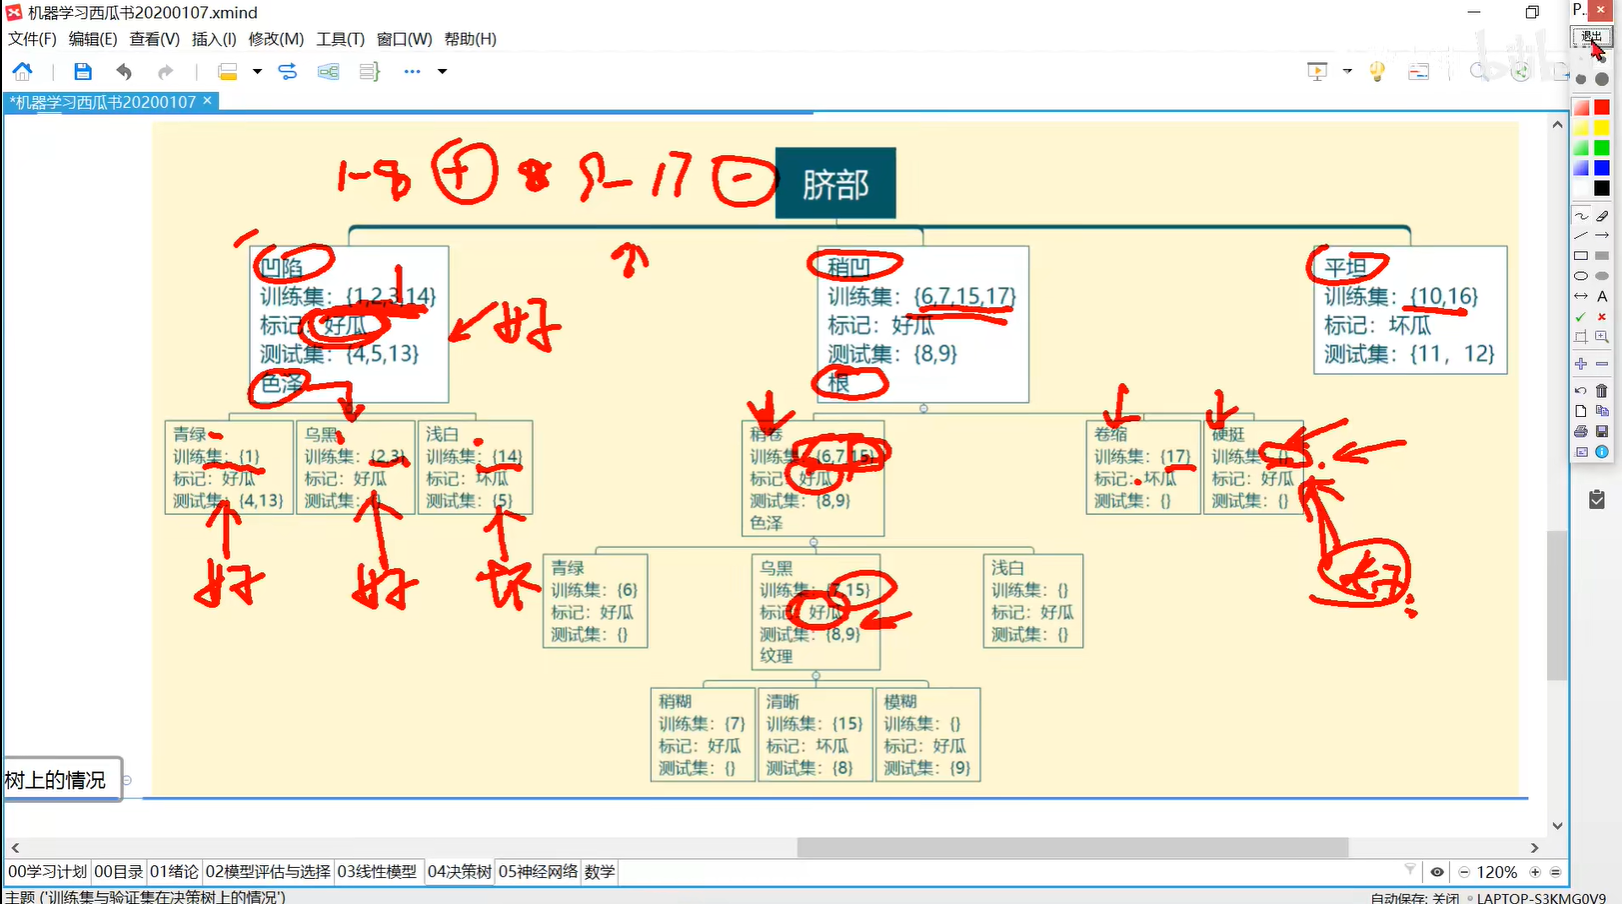Go to the XMind home page icon
Image resolution: width=1622 pixels, height=904 pixels.
(22, 71)
